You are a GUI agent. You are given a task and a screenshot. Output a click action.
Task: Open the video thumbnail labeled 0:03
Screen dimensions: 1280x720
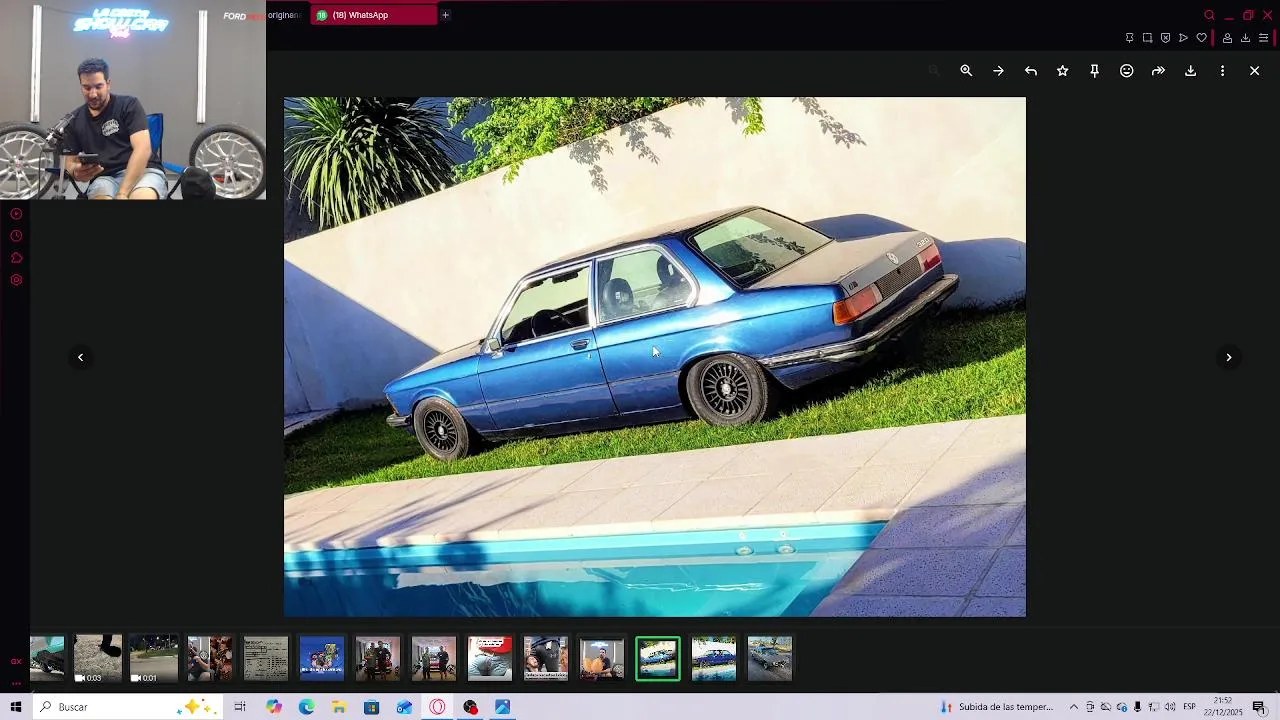pos(98,659)
